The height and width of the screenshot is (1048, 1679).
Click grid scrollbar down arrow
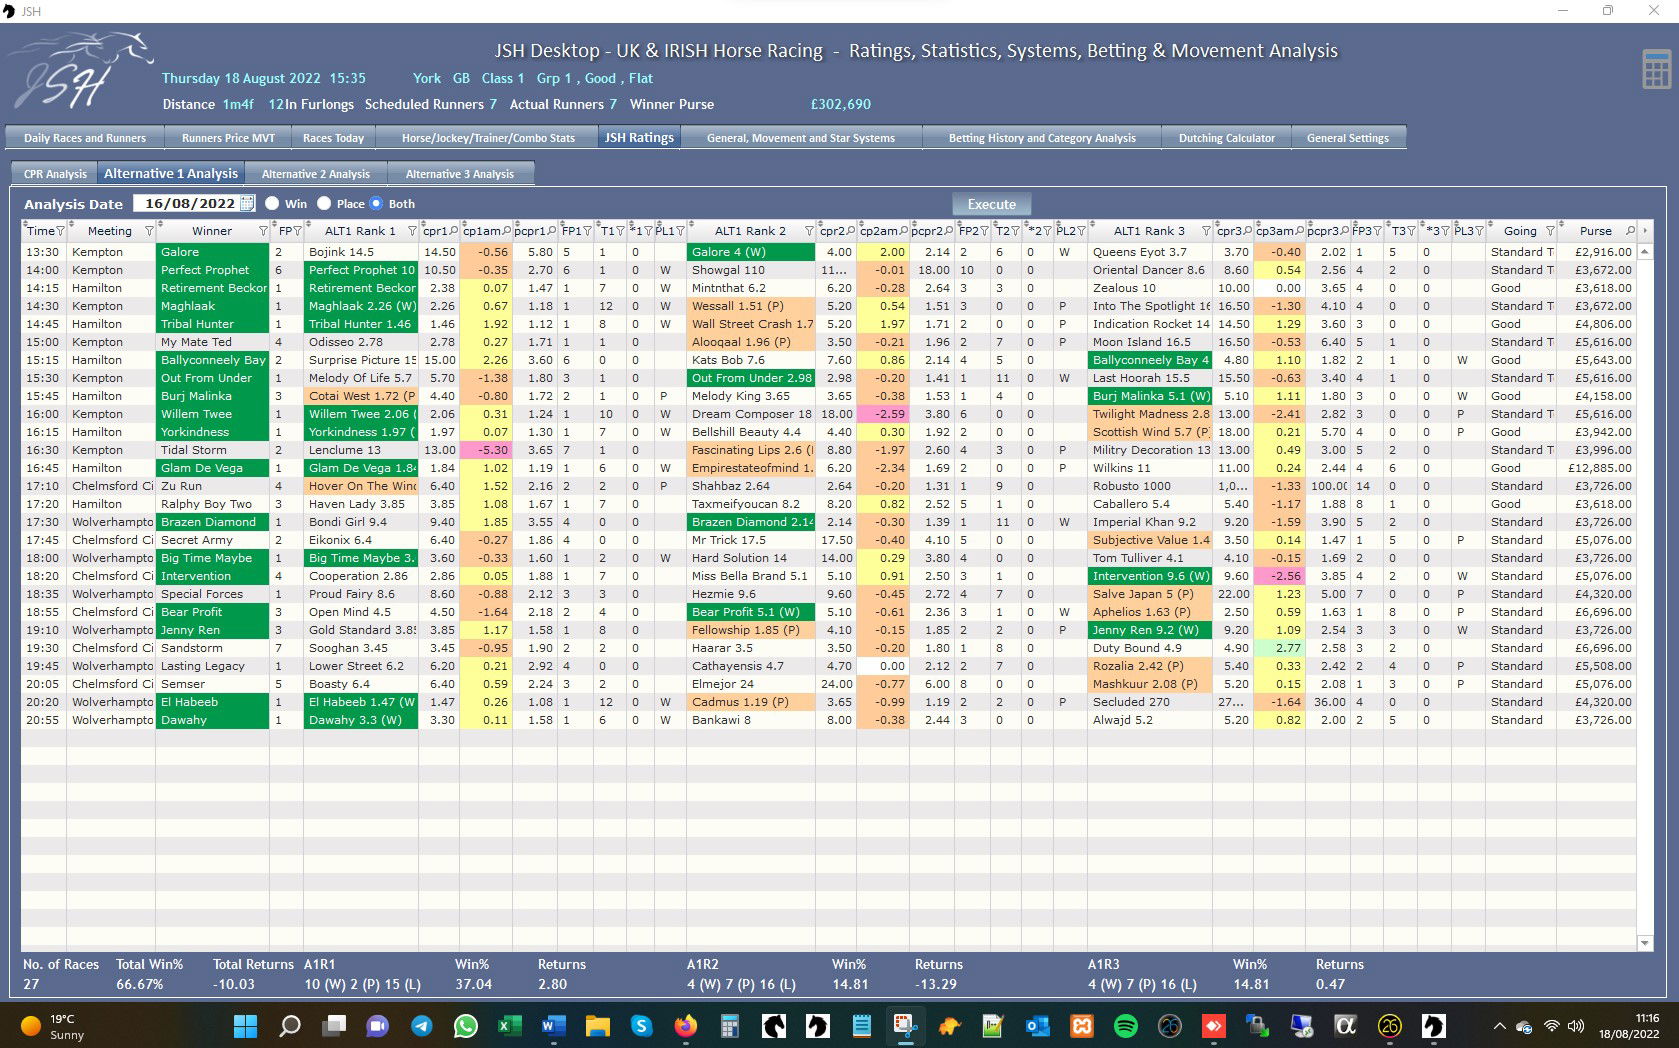point(1645,942)
